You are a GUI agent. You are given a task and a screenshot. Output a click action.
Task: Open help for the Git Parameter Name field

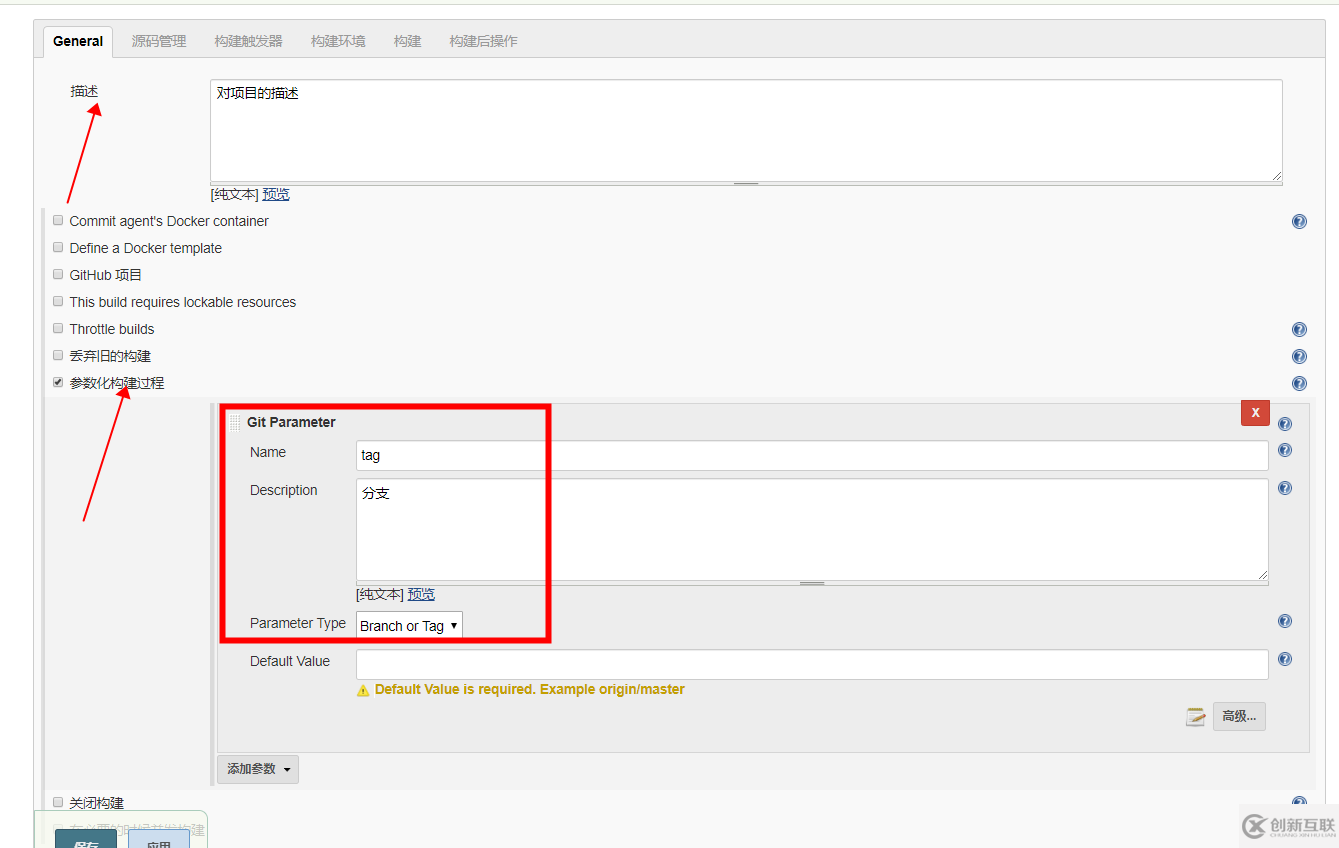(1284, 450)
